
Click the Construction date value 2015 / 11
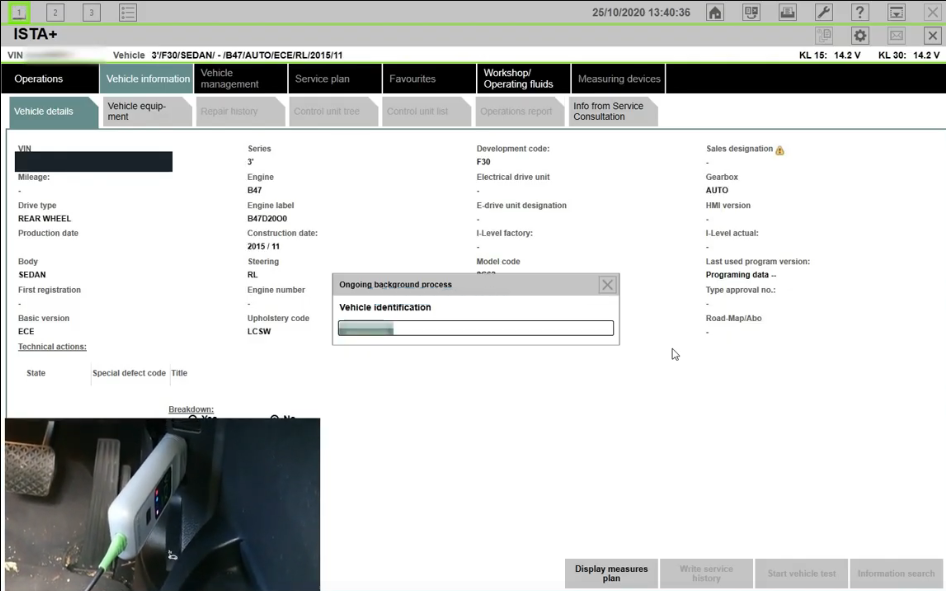pyautogui.click(x=263, y=247)
